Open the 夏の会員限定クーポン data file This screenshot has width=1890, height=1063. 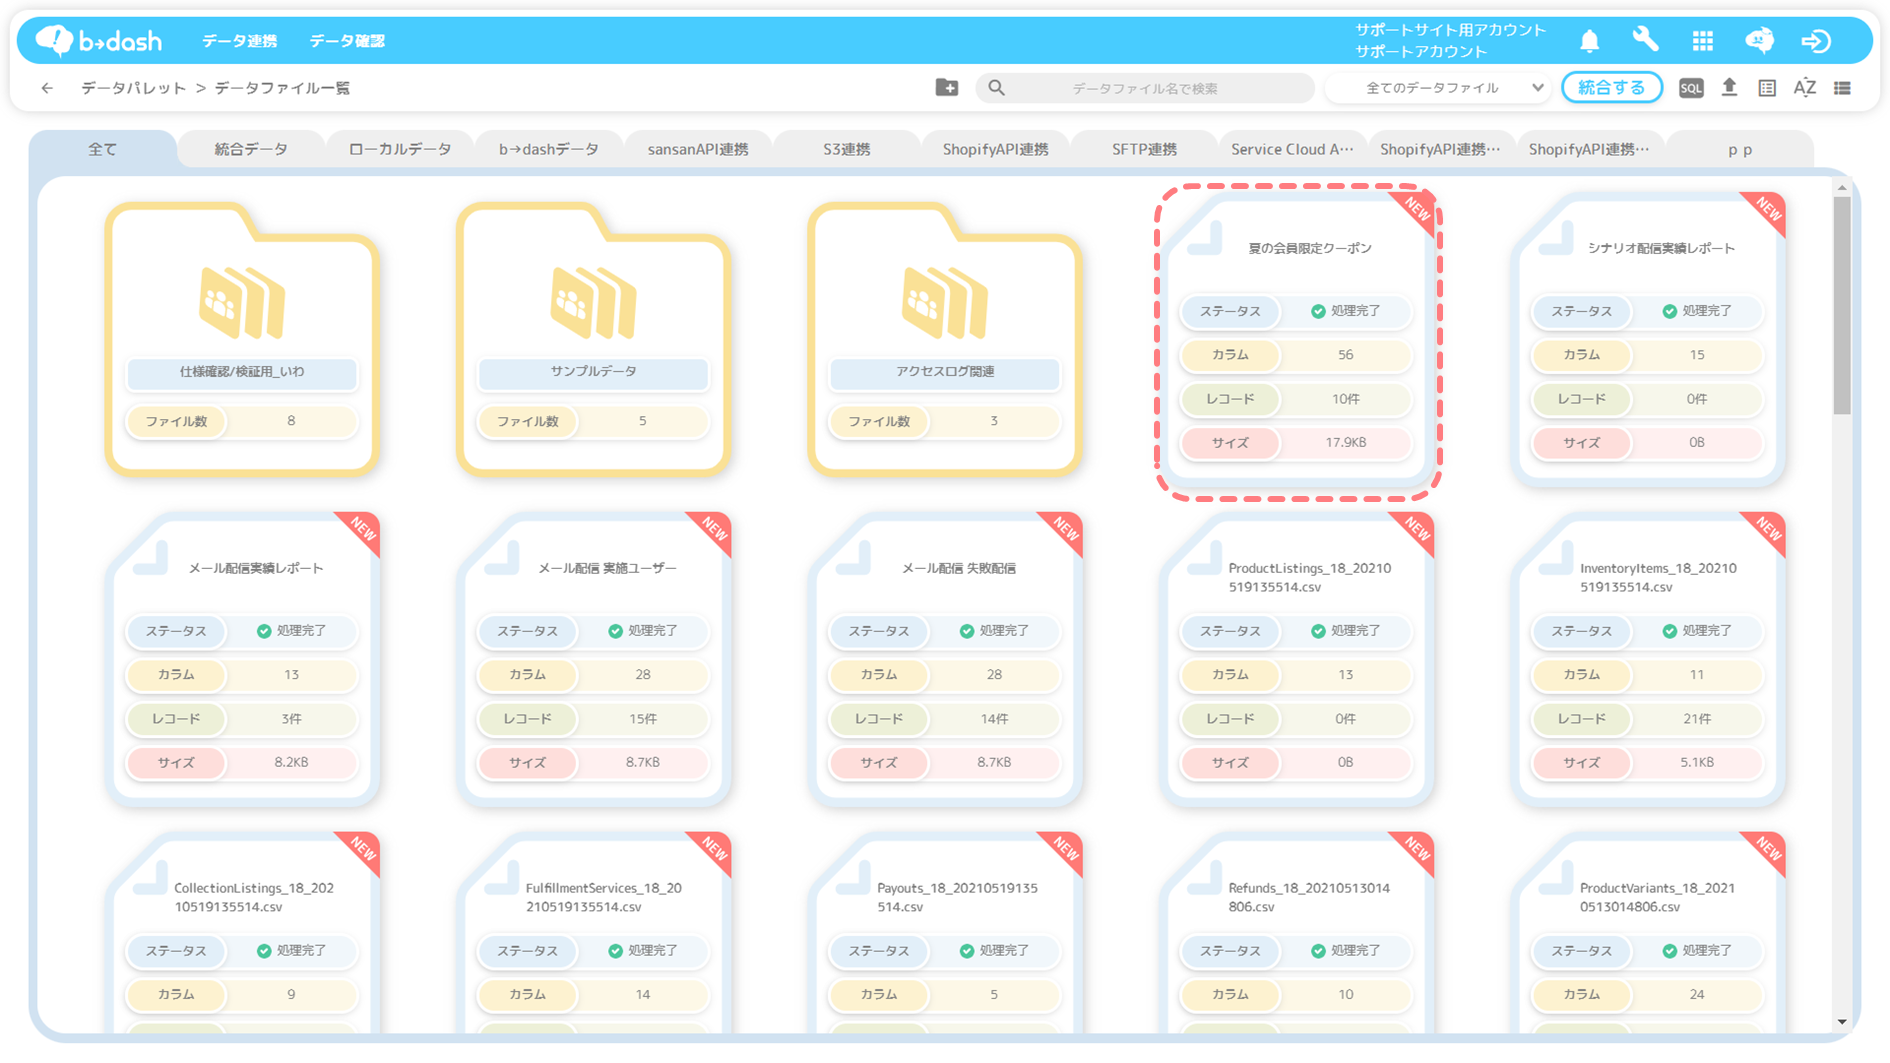pos(1297,340)
